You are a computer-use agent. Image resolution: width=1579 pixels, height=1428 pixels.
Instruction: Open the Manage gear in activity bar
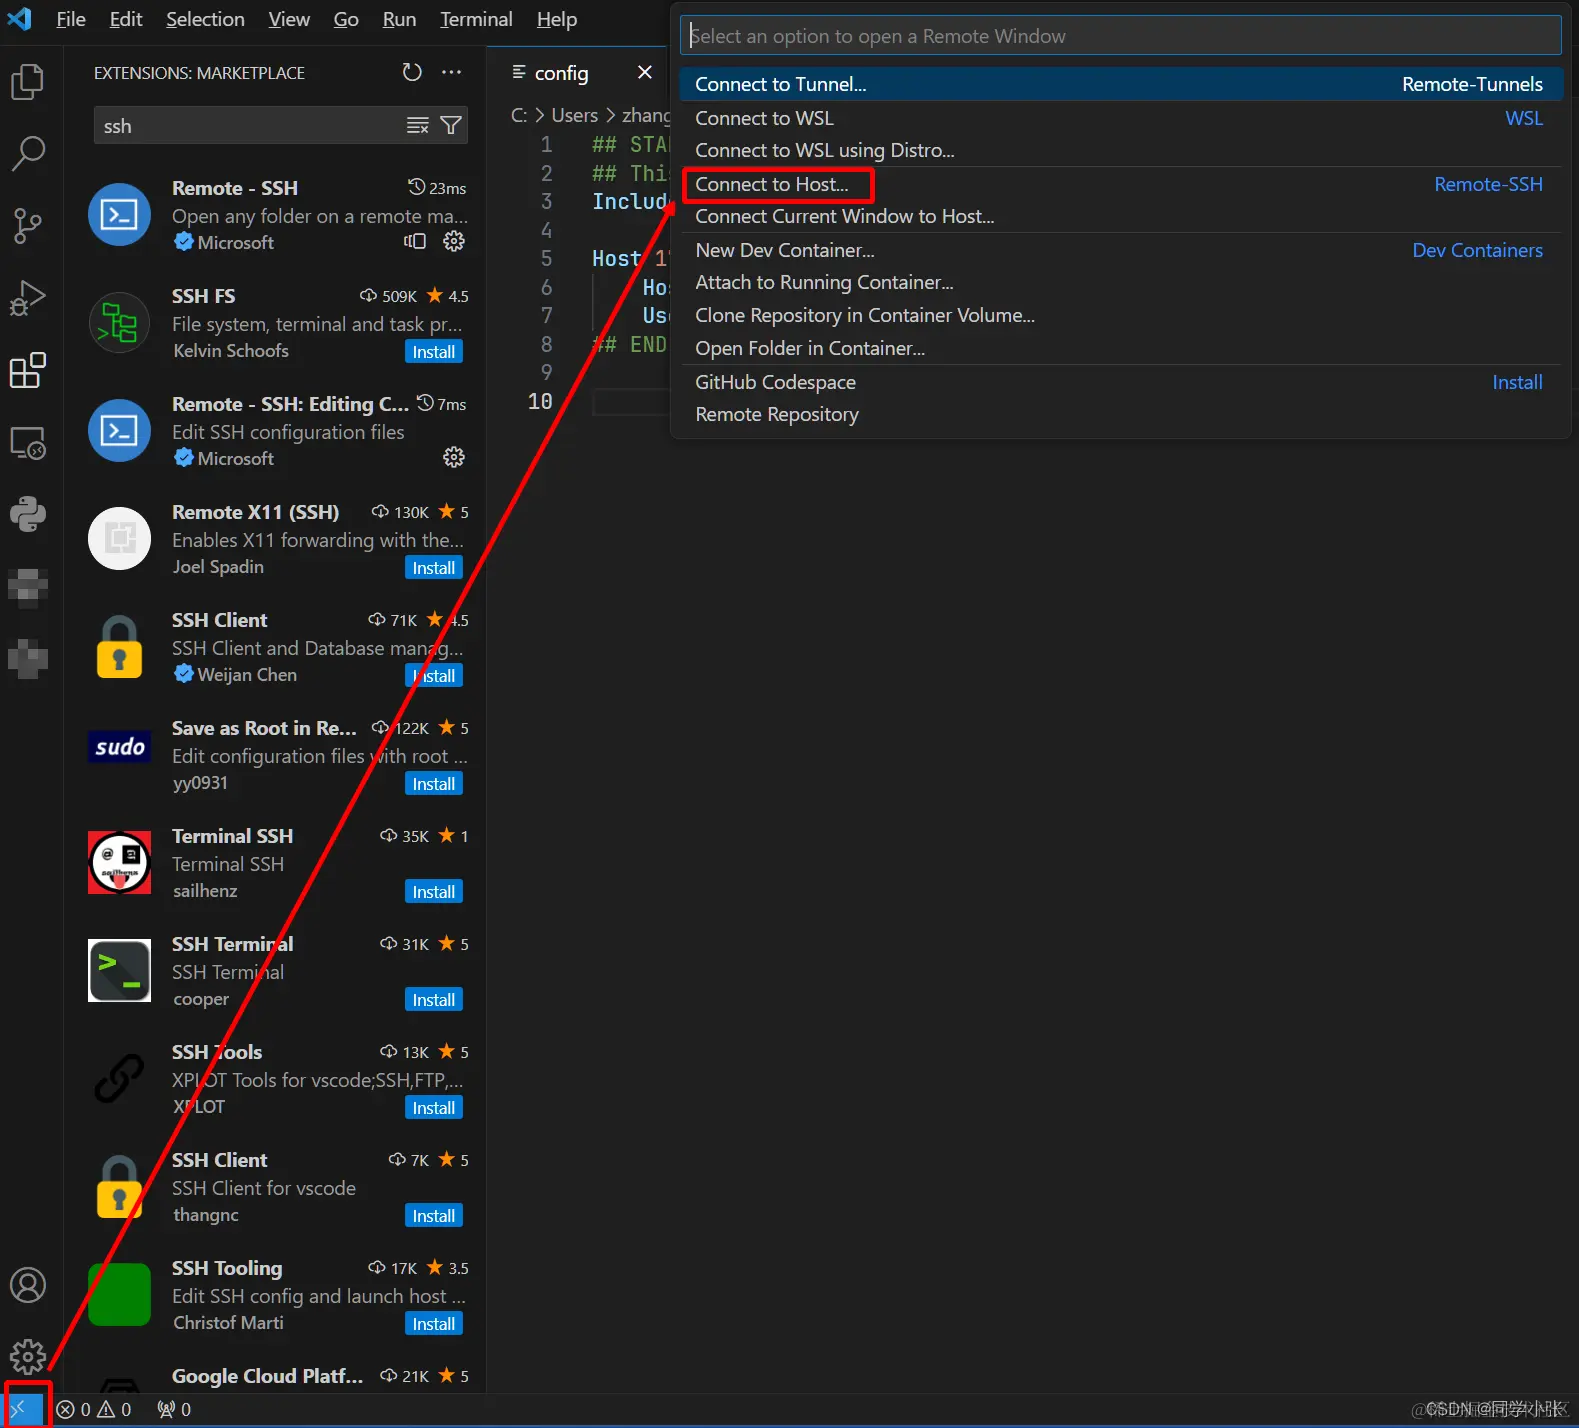(x=28, y=1357)
